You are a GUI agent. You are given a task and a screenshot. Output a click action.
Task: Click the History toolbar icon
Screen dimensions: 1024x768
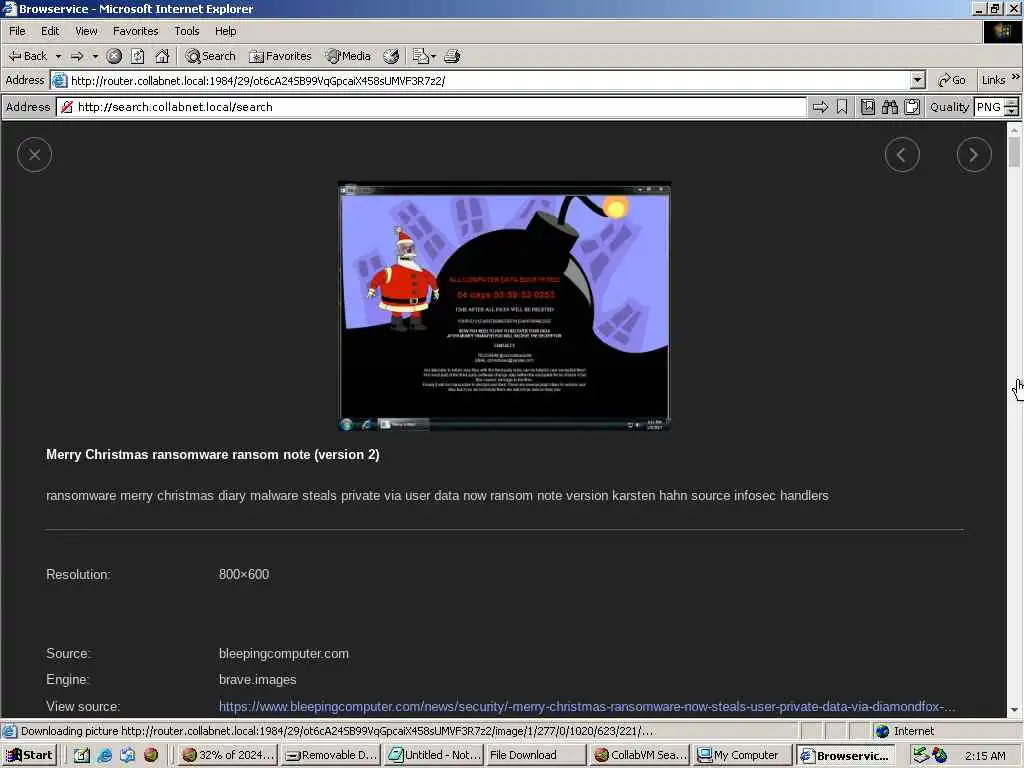391,56
